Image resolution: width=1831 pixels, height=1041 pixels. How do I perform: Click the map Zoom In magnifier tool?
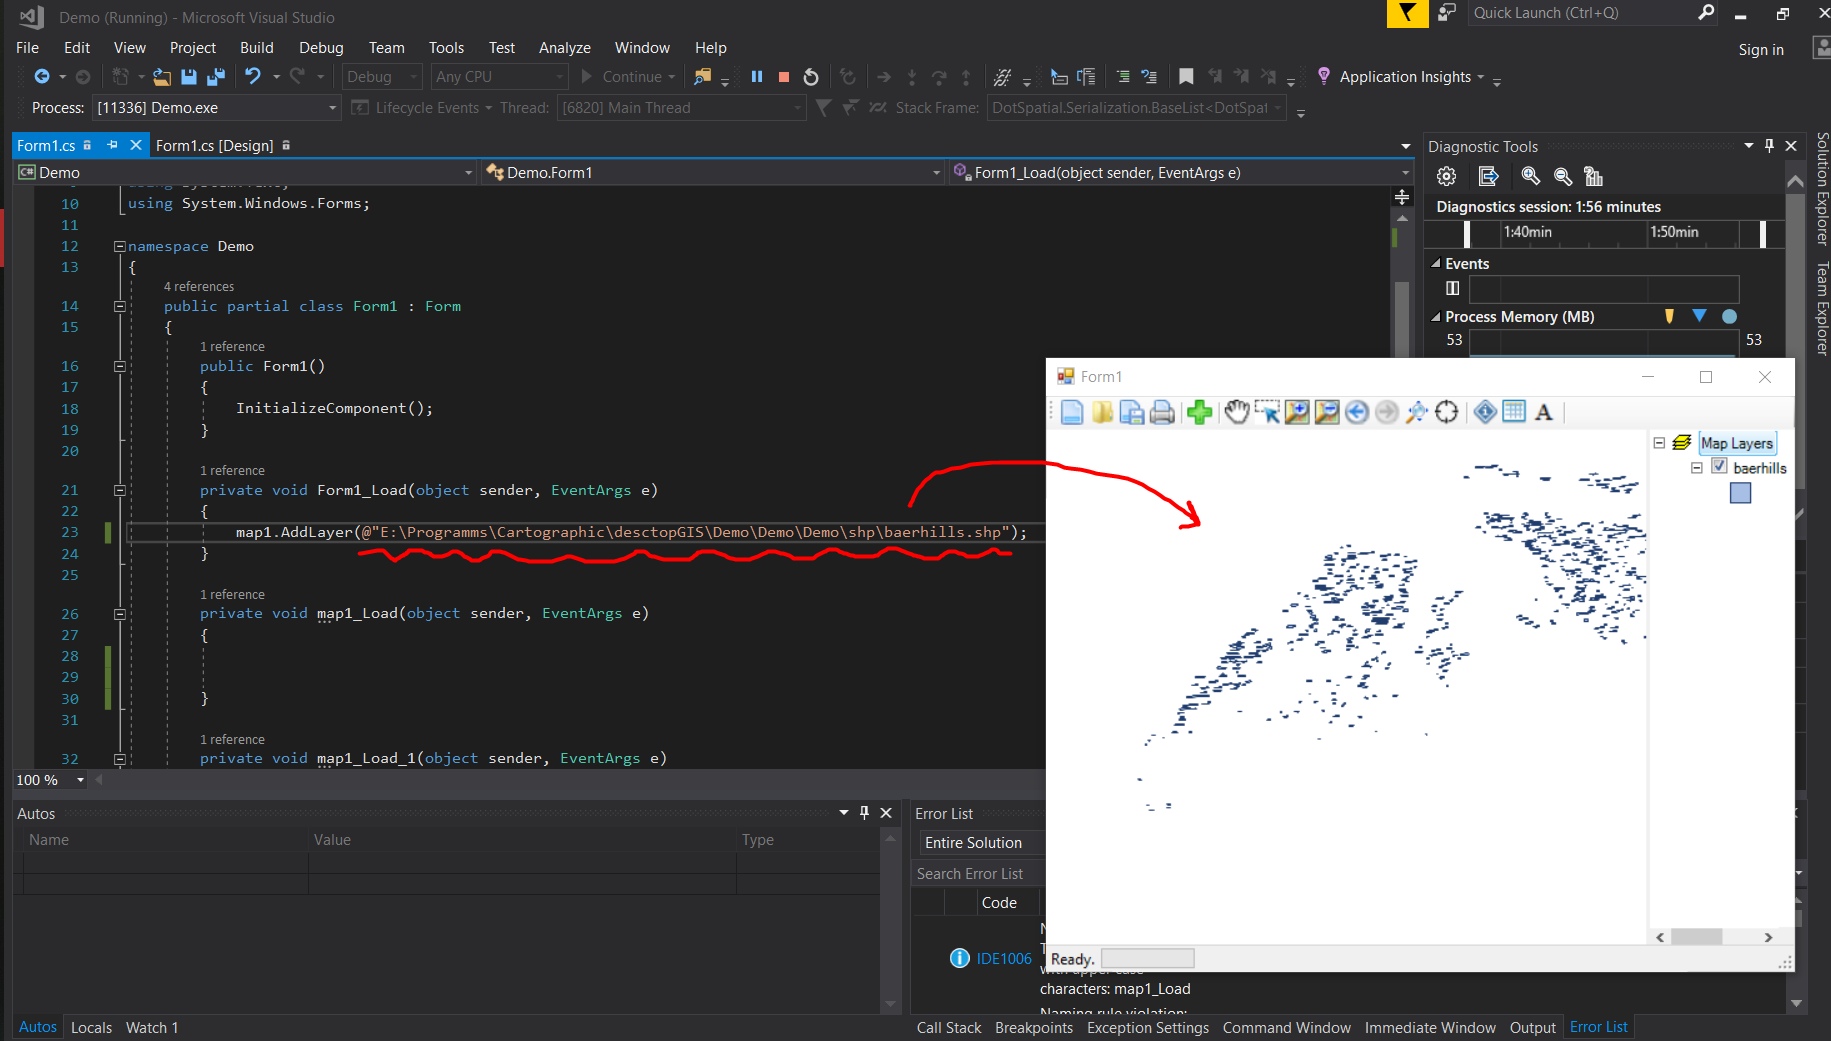pyautogui.click(x=1297, y=412)
